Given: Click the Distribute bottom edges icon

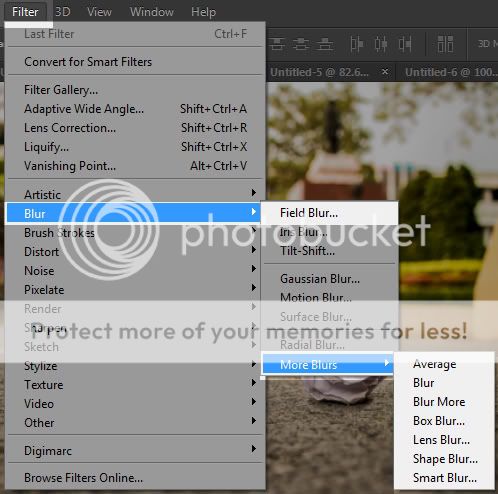Looking at the screenshot, I should point(325,44).
